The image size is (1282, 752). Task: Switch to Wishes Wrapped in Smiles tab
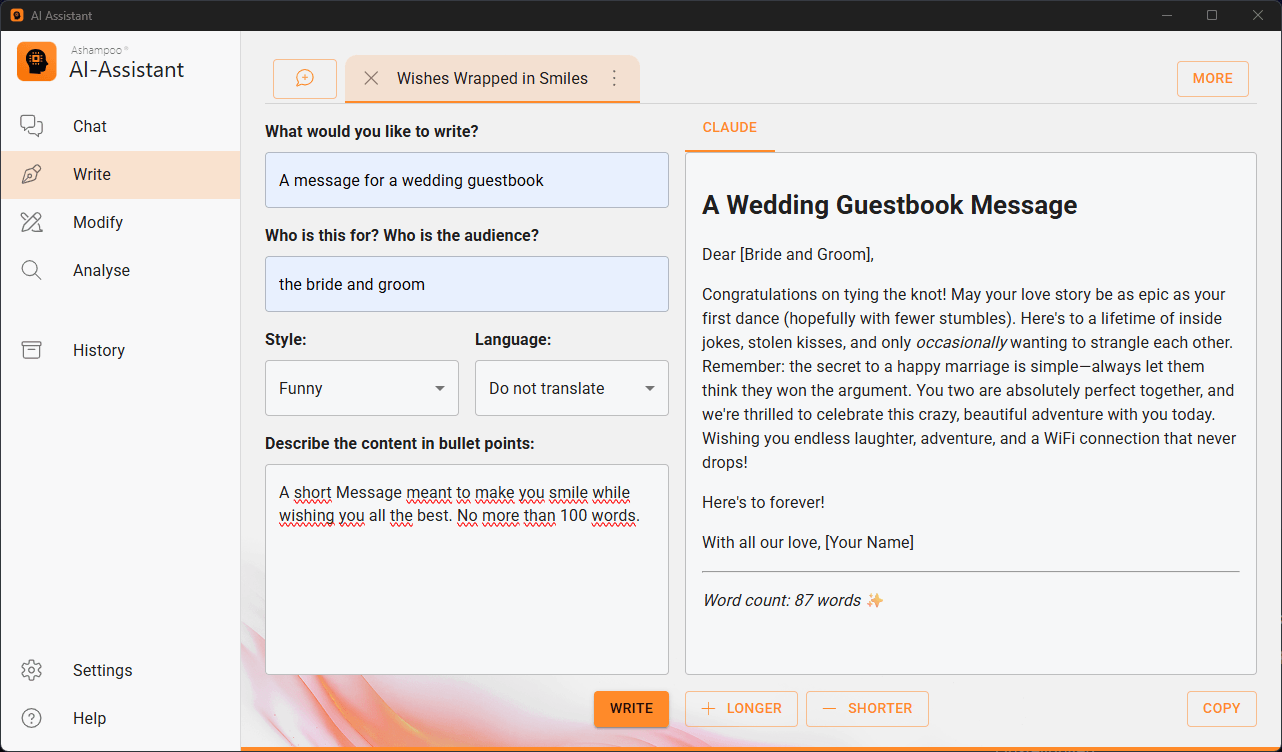(x=492, y=79)
